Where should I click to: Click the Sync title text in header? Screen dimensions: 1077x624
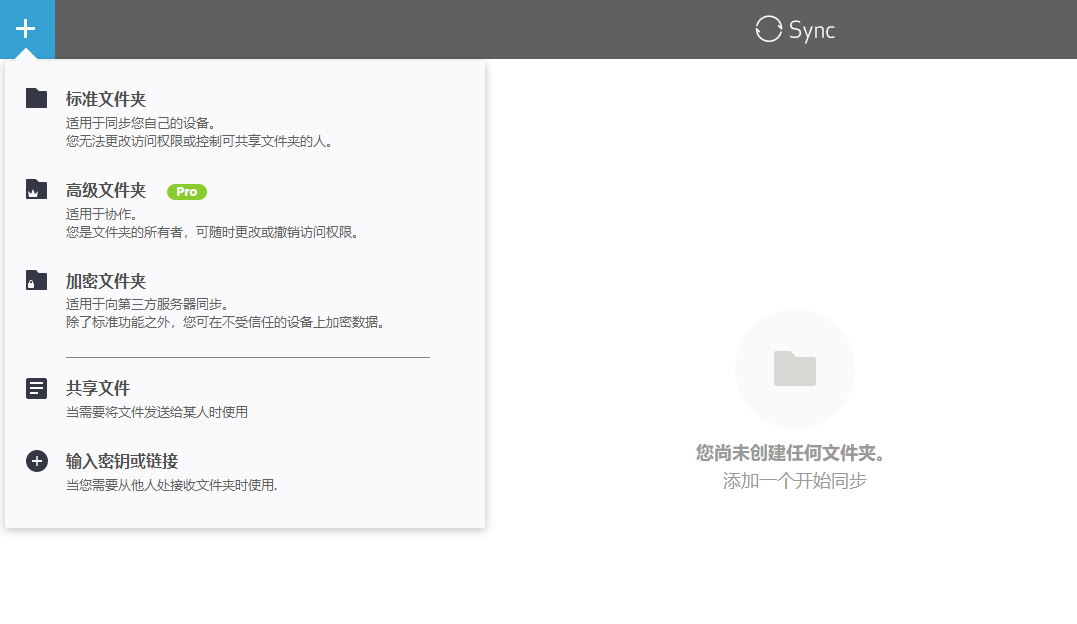[x=812, y=30]
